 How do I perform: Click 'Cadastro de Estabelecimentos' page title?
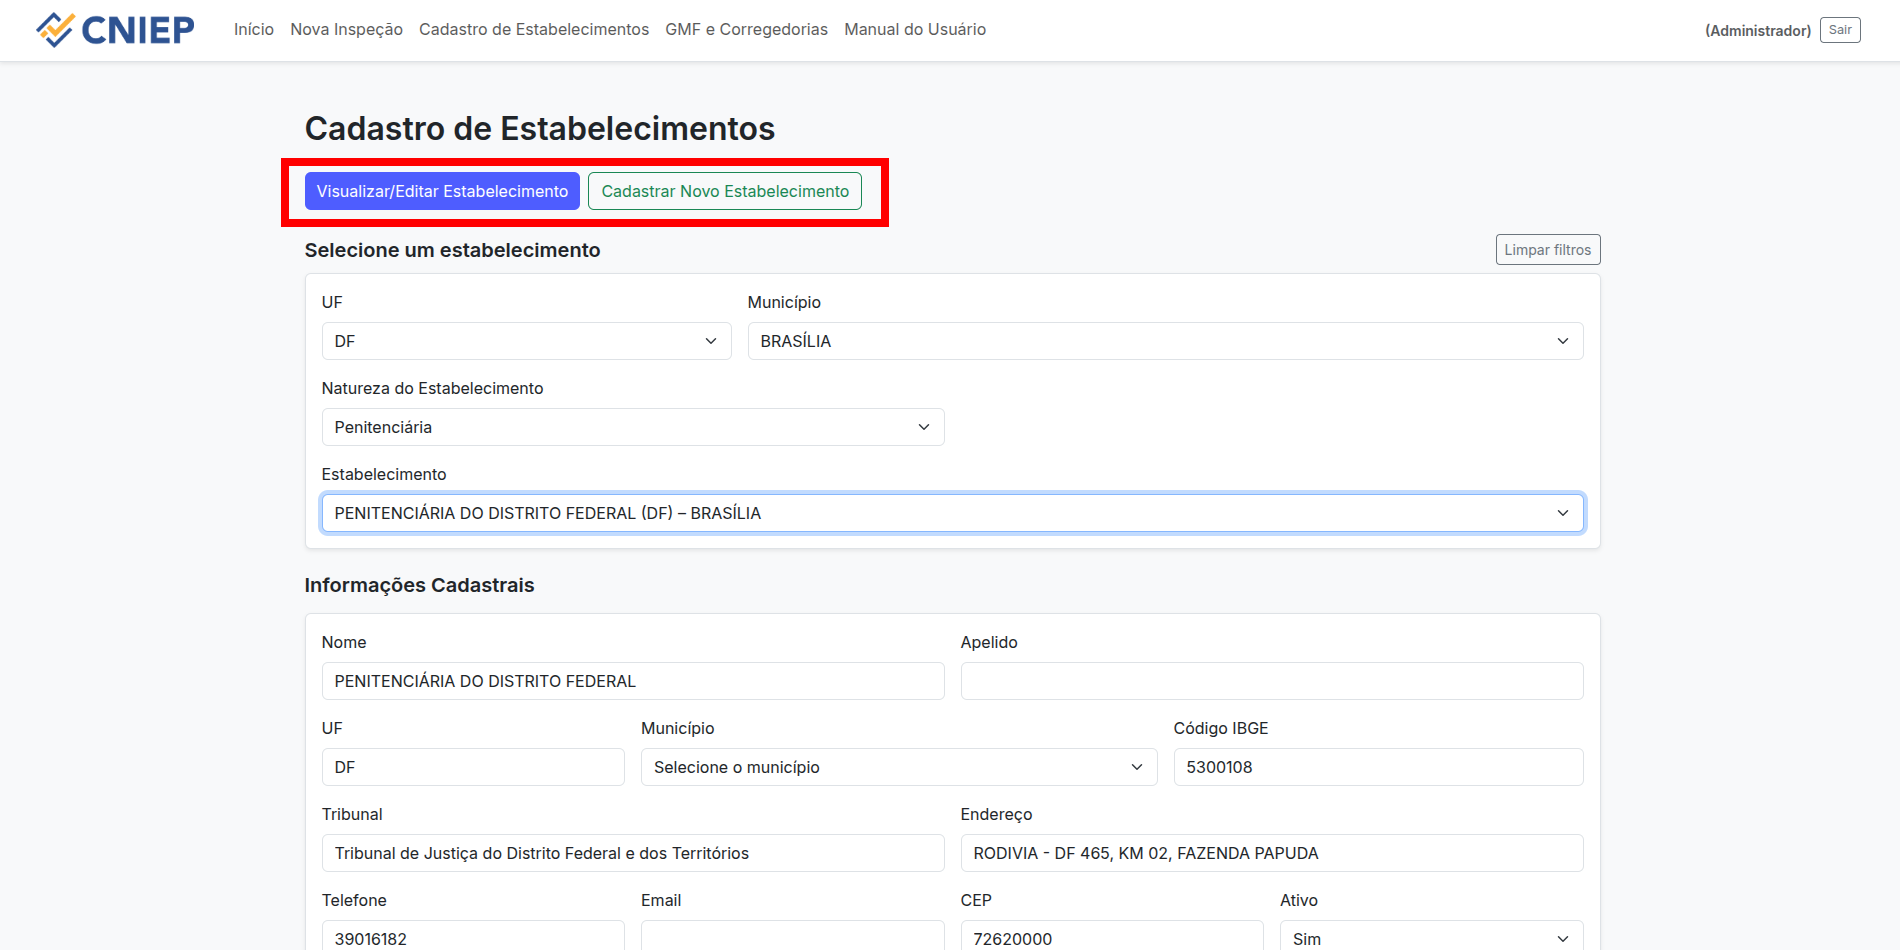pos(540,128)
